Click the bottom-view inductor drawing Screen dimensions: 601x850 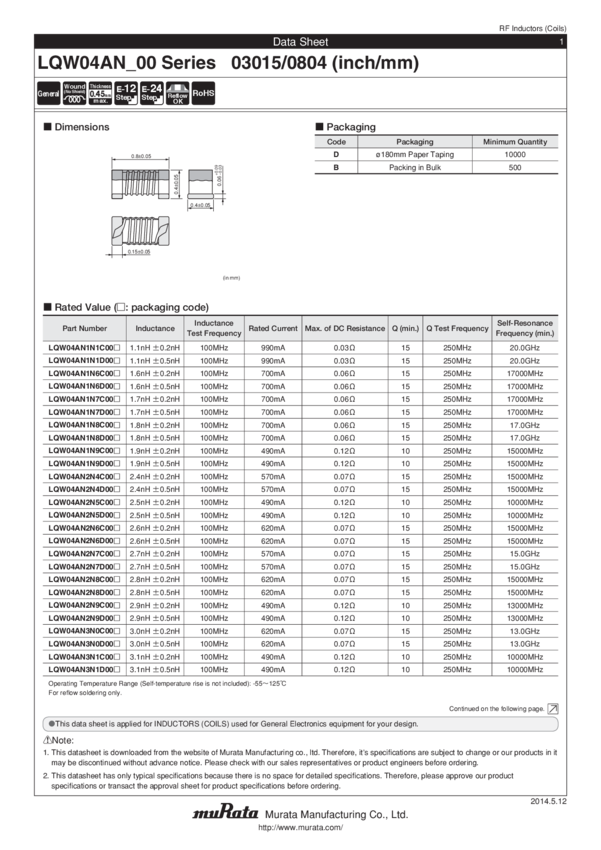click(x=140, y=231)
